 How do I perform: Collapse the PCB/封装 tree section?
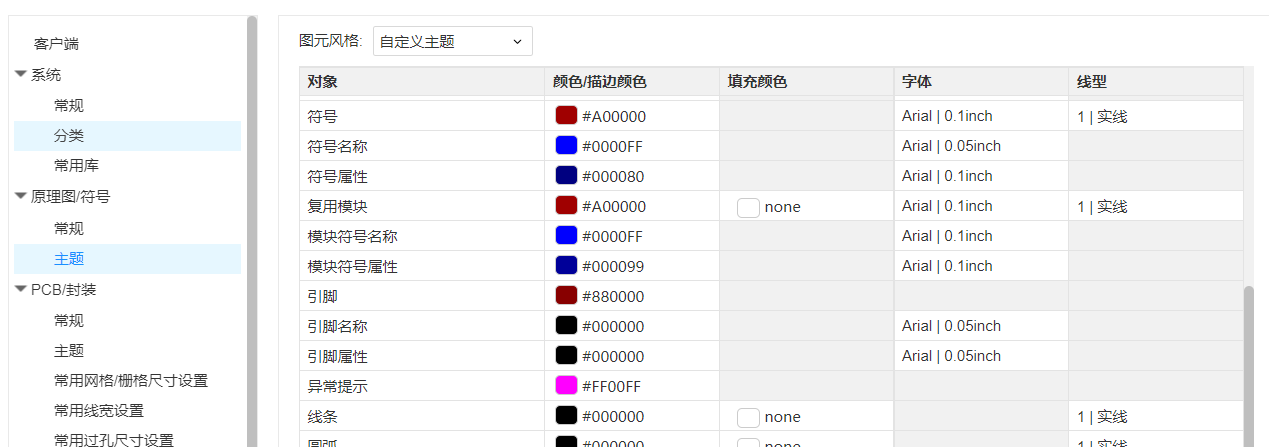[21, 289]
